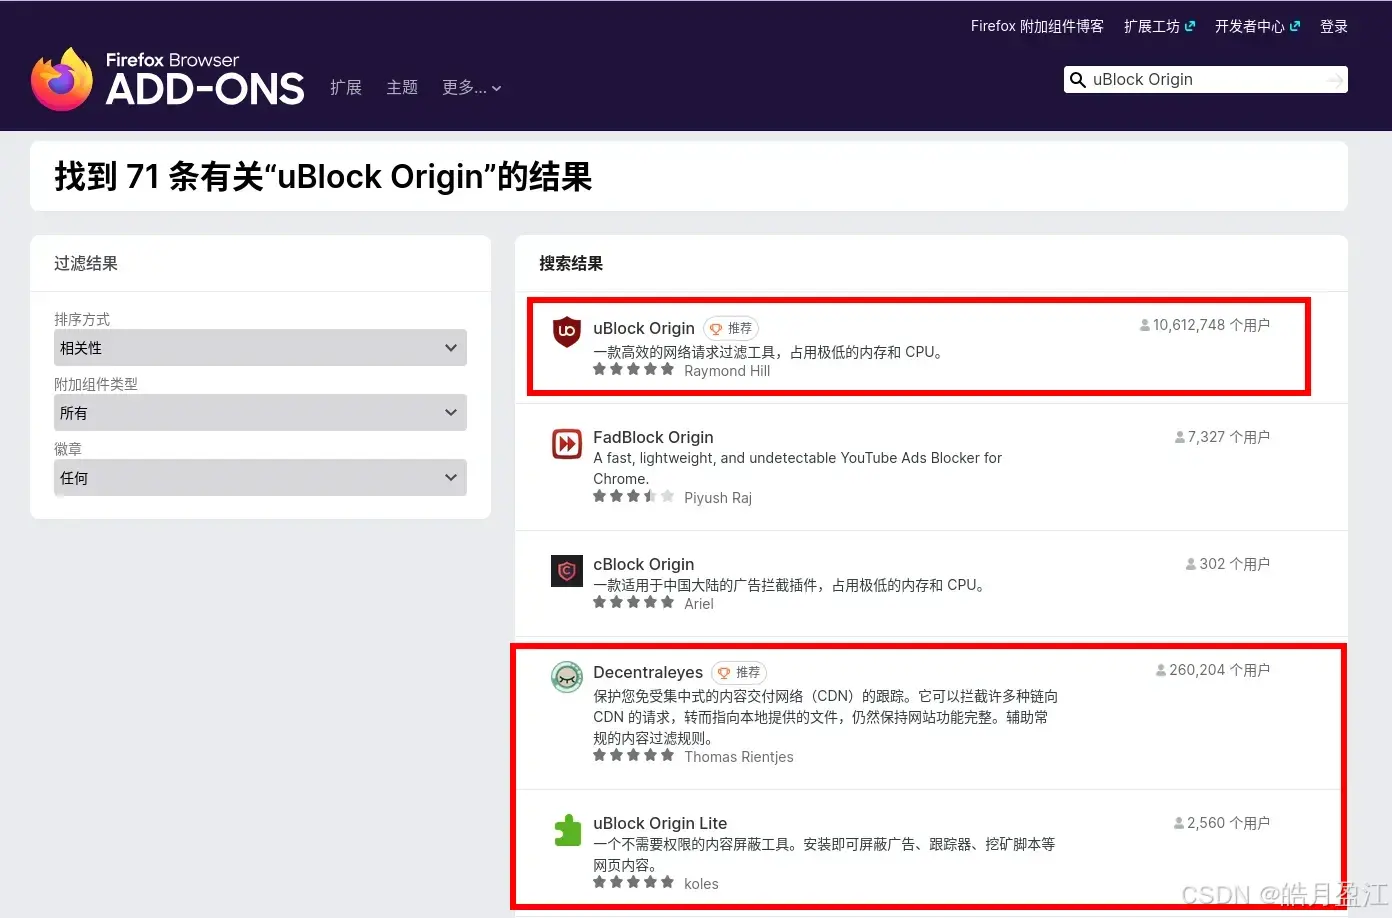The image size is (1392, 918).
Task: Open the uBlock Origin Lite result title
Action: pos(660,823)
